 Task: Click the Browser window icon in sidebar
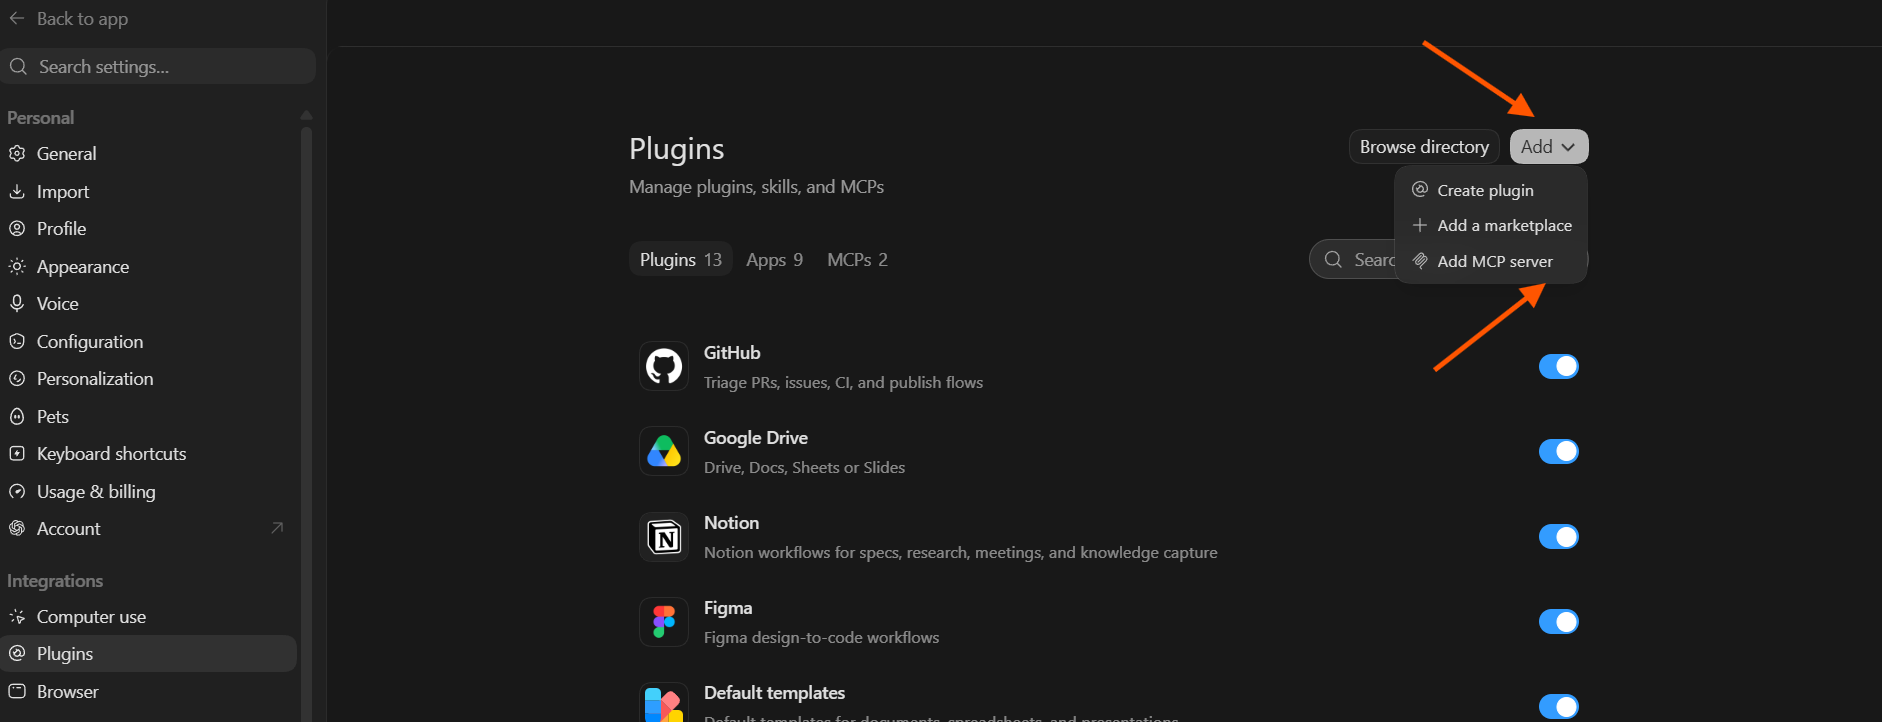pos(17,691)
